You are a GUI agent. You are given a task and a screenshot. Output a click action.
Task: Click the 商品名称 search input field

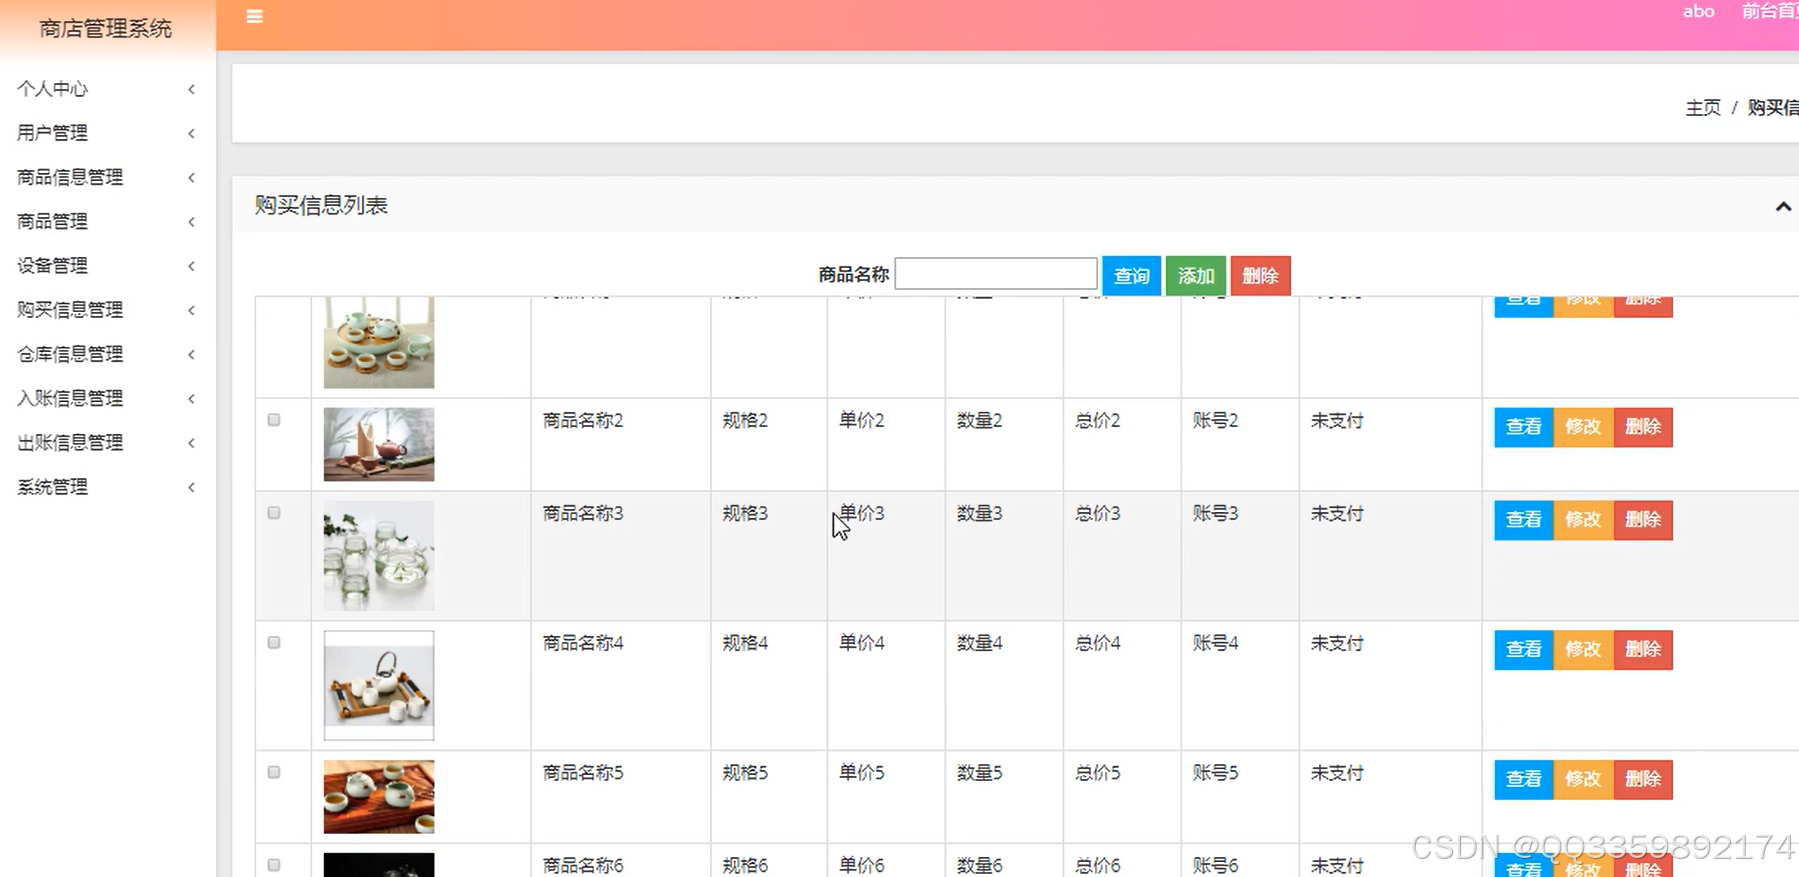point(996,274)
